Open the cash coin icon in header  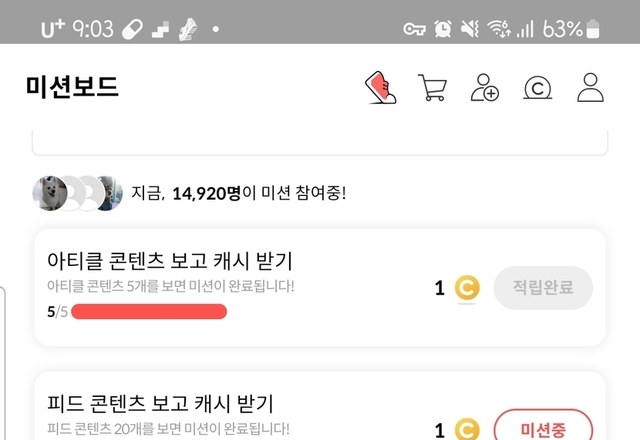(538, 88)
